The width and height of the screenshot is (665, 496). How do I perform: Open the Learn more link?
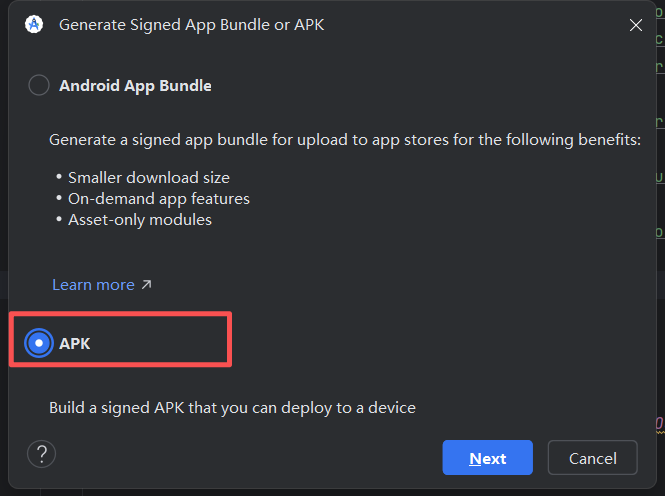[93, 285]
